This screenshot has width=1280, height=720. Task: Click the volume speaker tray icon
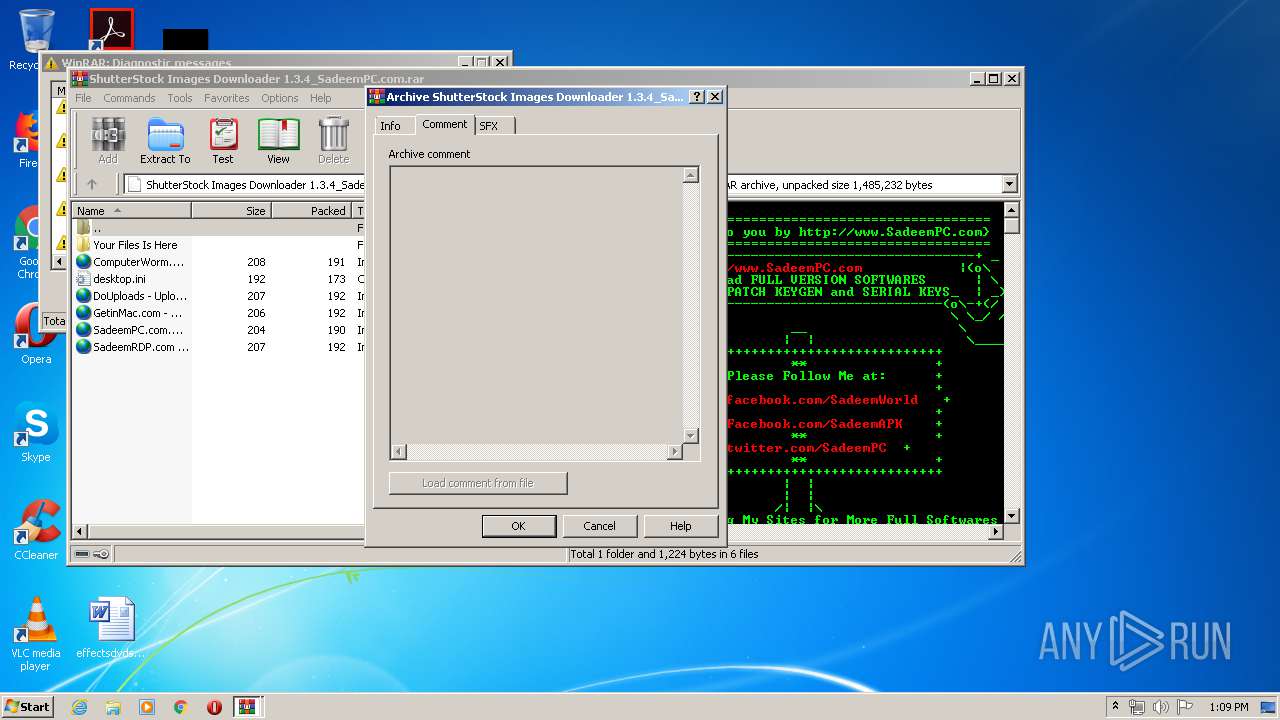coord(1158,706)
